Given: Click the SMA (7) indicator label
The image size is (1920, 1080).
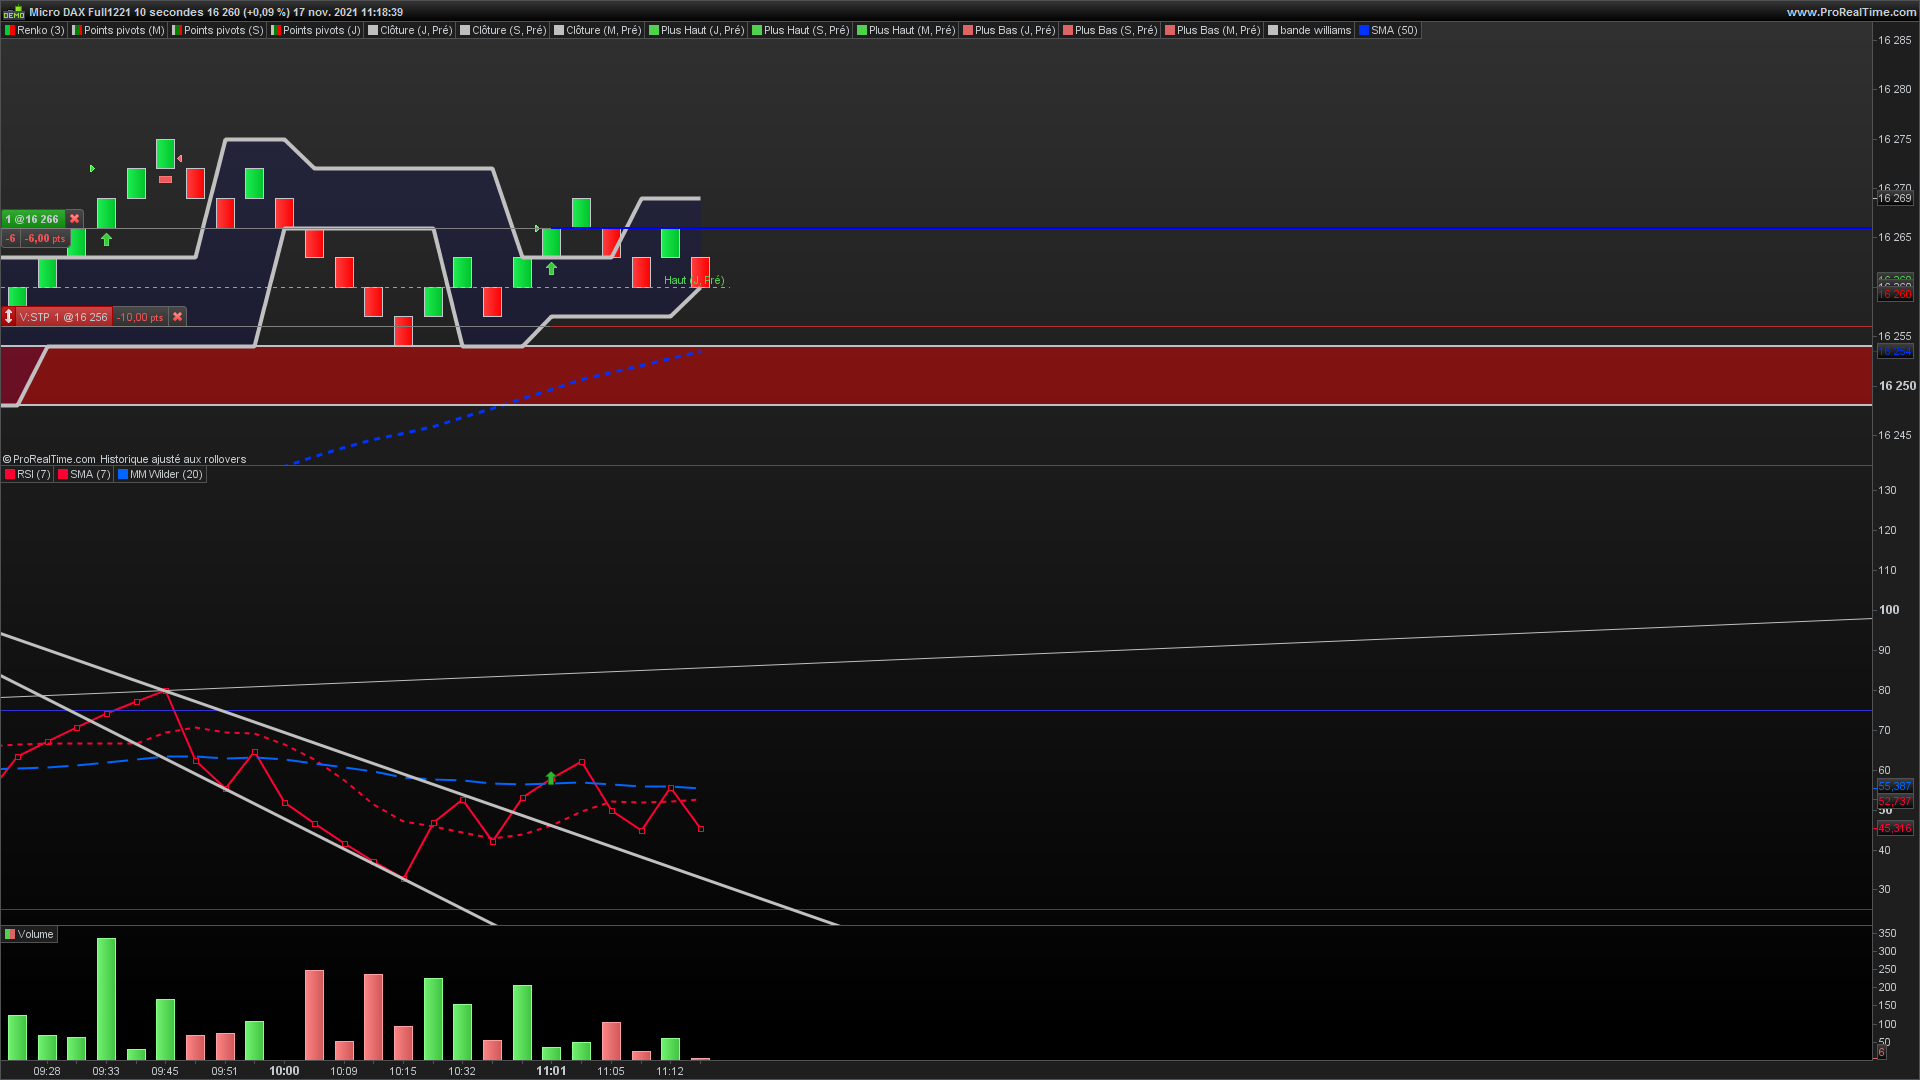Looking at the screenshot, I should (84, 475).
